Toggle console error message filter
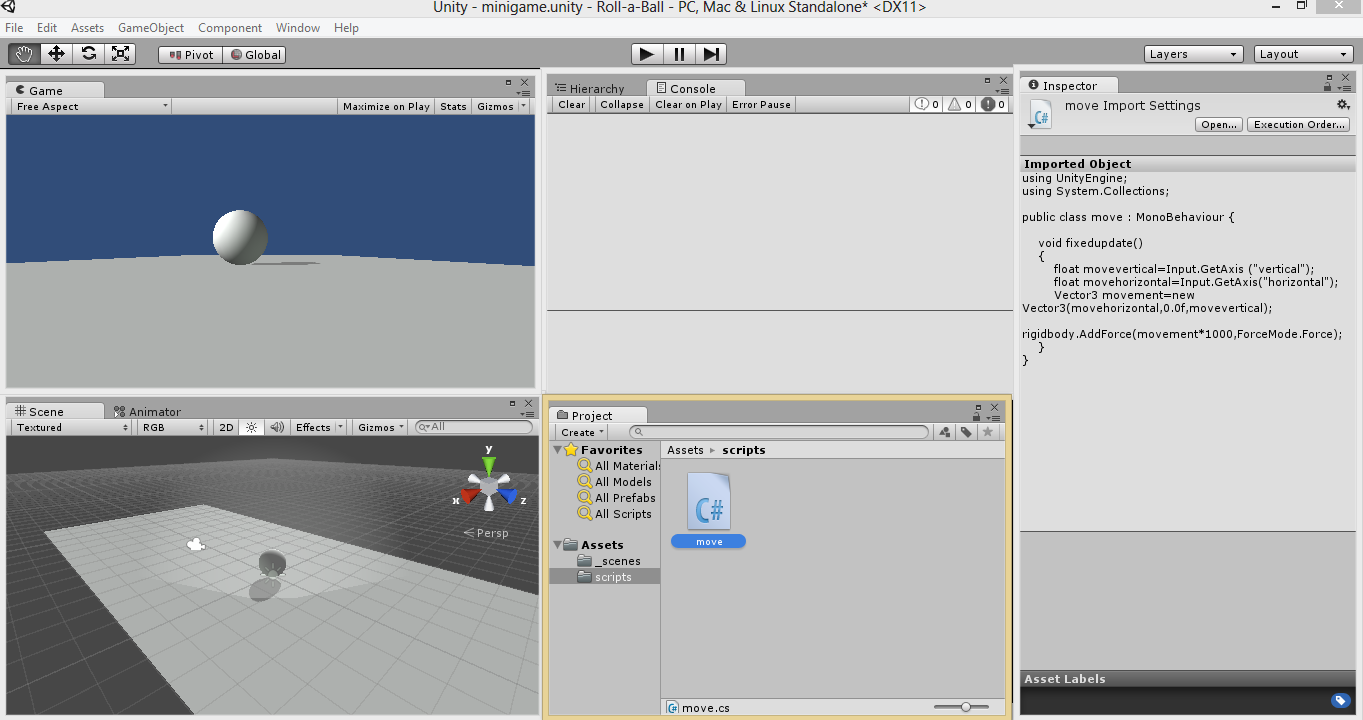This screenshot has height=720, width=1363. point(993,104)
